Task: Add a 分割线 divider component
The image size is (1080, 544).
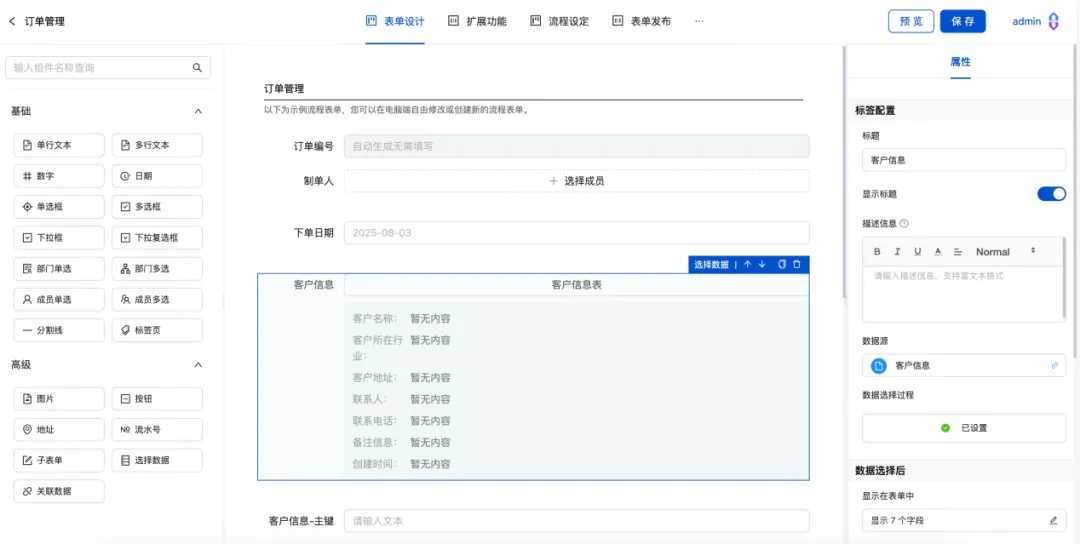Action: click(59, 331)
